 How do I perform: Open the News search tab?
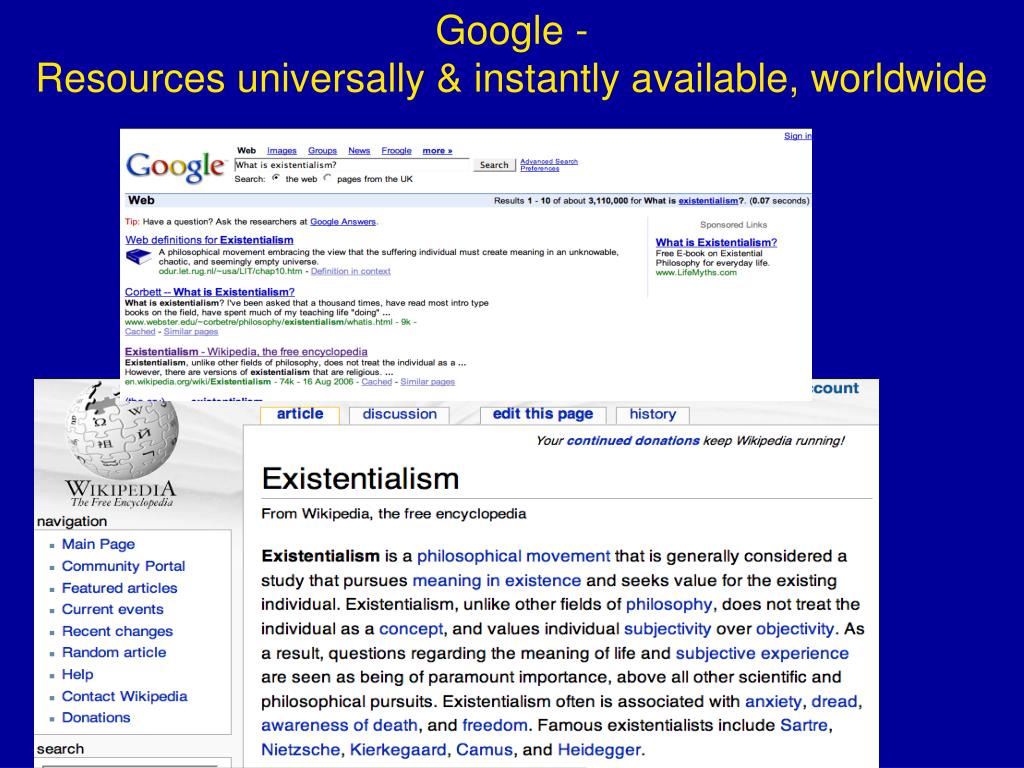359,151
